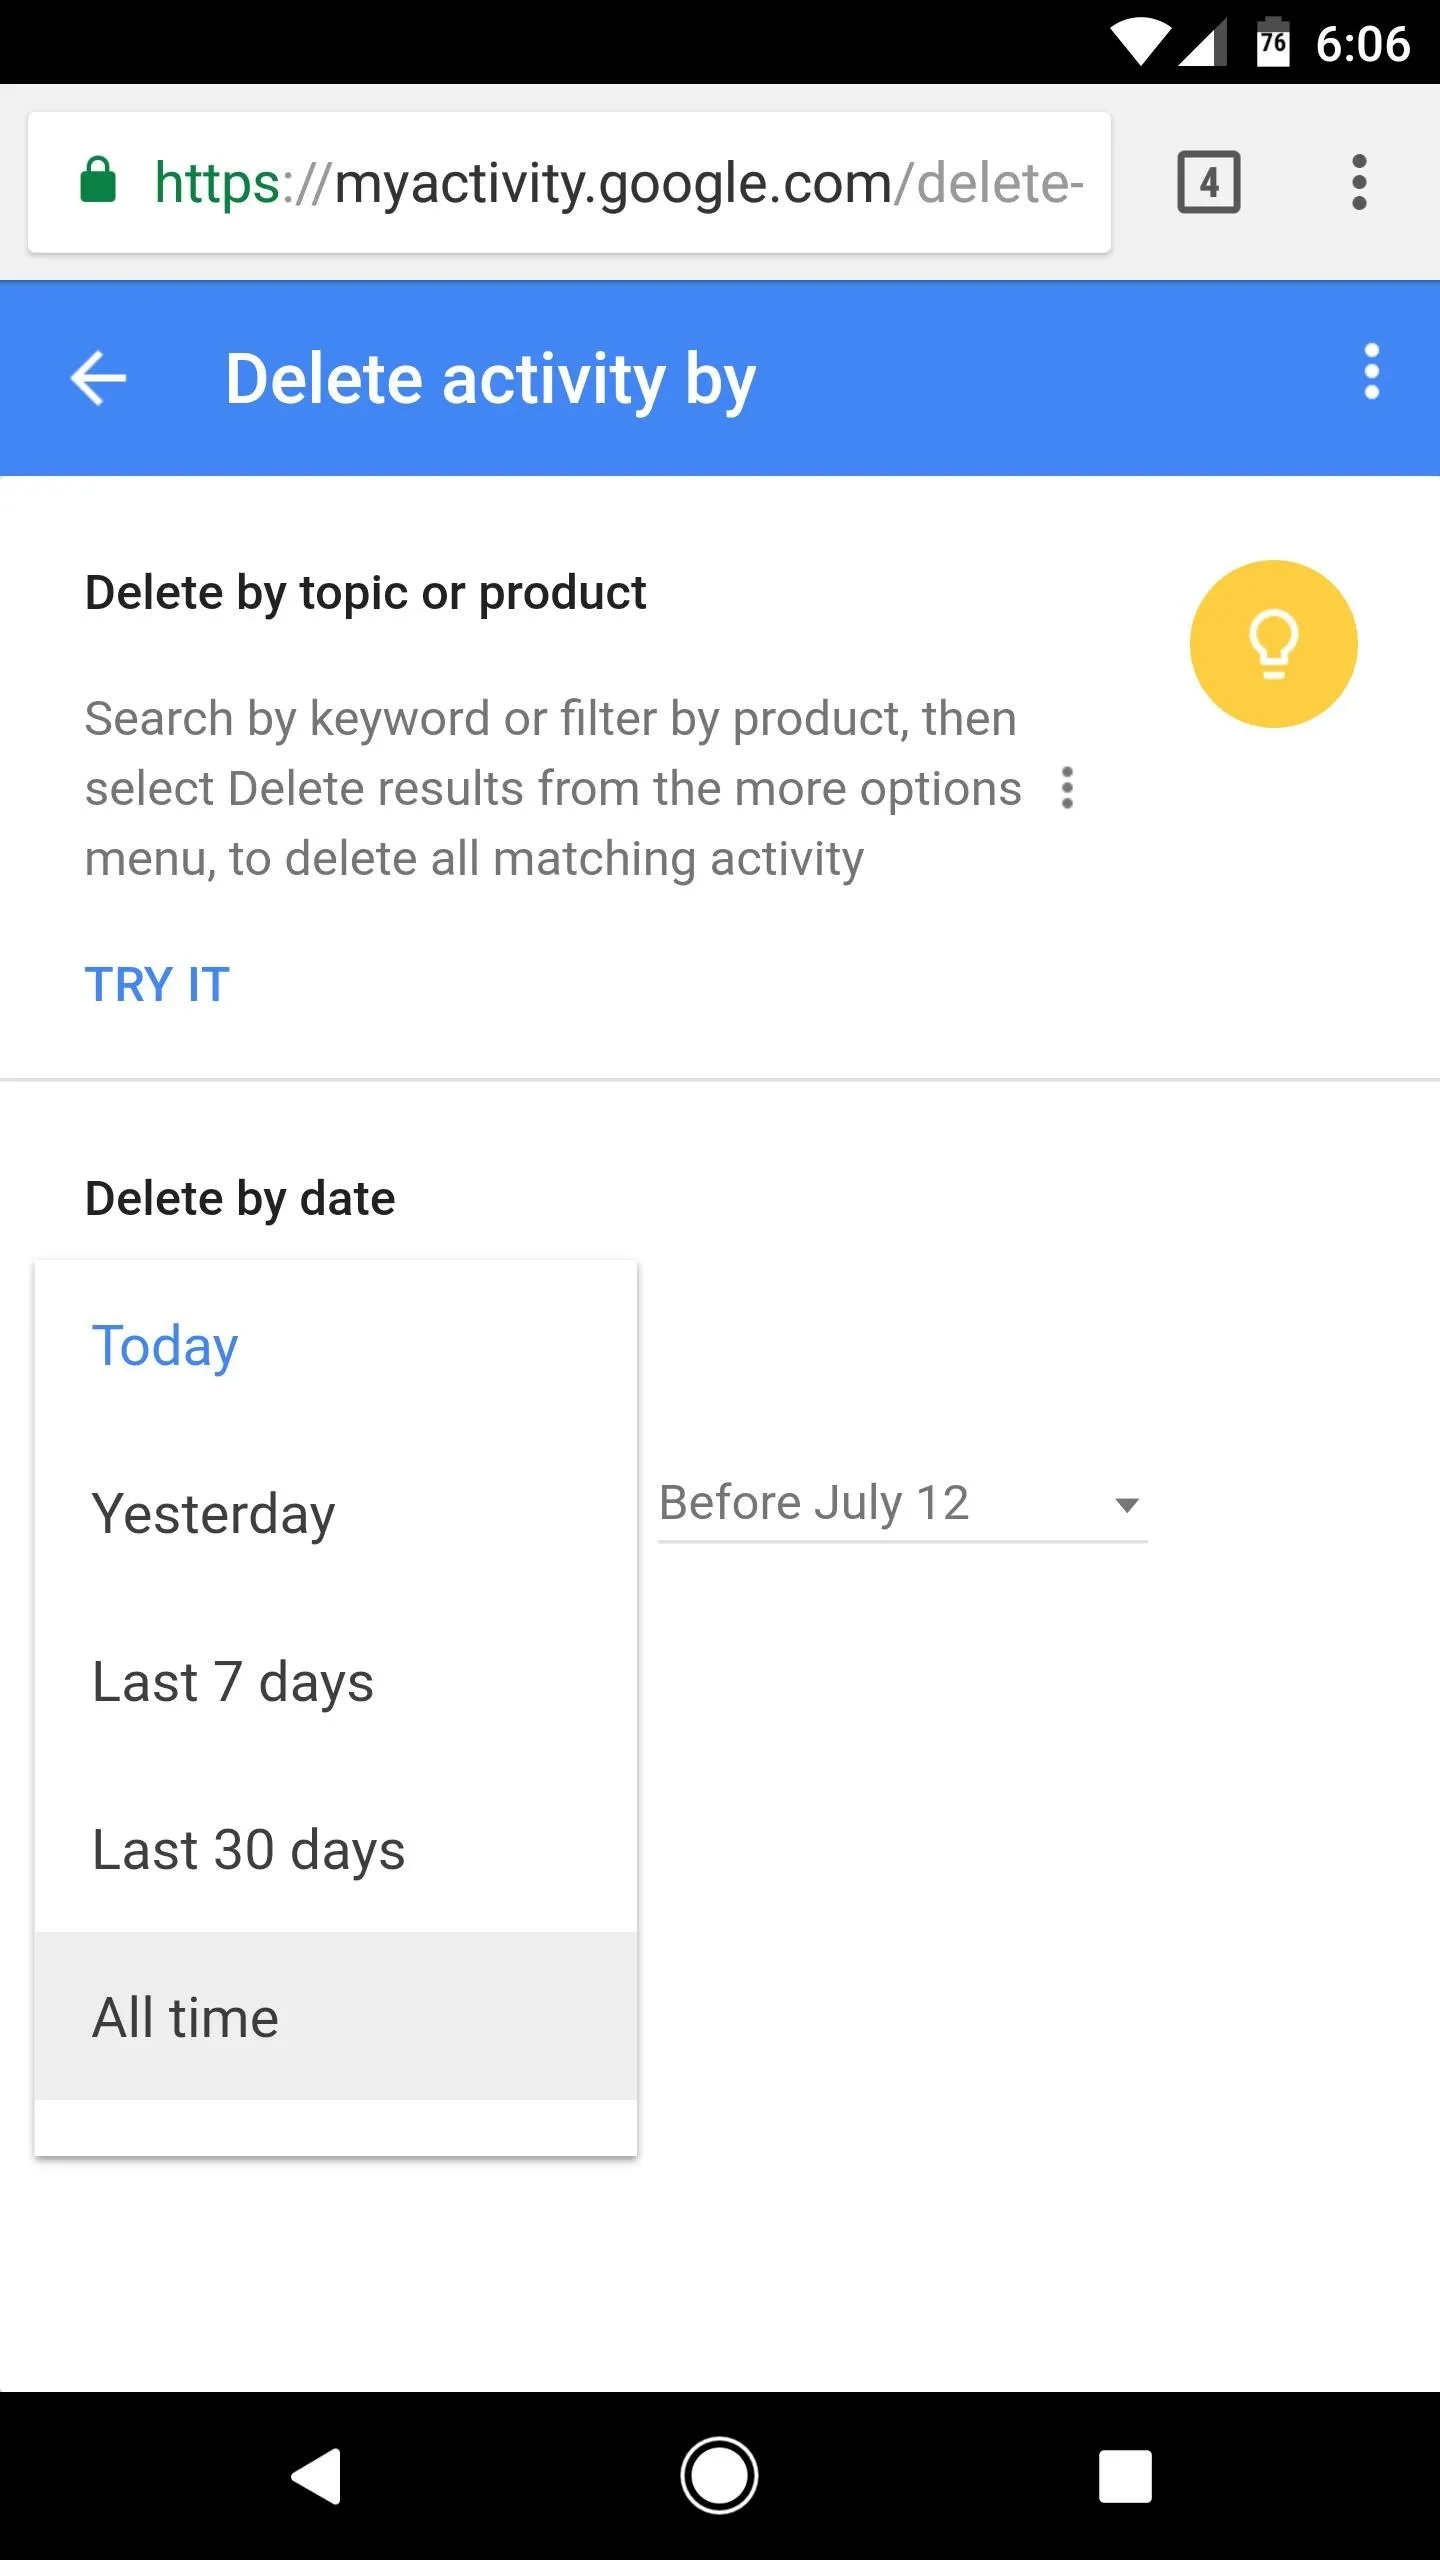Tap the Delete activity by header title

pyautogui.click(x=490, y=380)
